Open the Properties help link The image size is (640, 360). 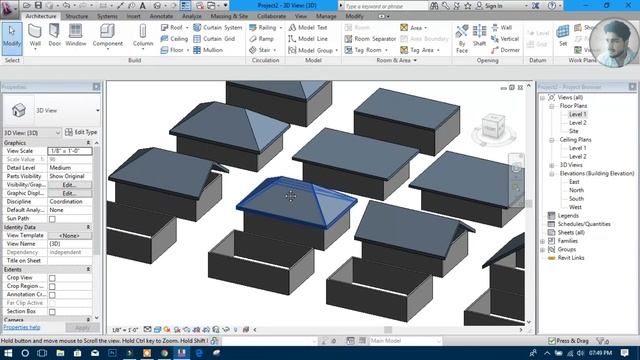22,327
